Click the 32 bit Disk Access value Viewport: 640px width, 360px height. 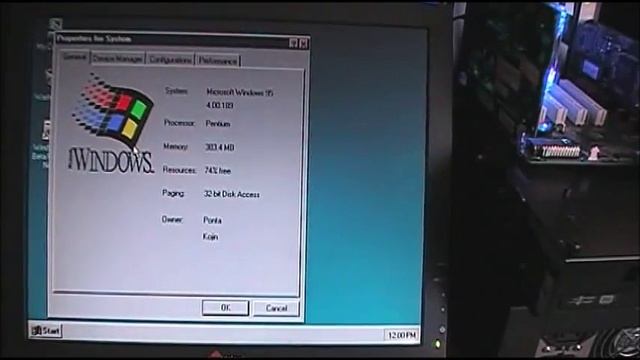(231, 194)
